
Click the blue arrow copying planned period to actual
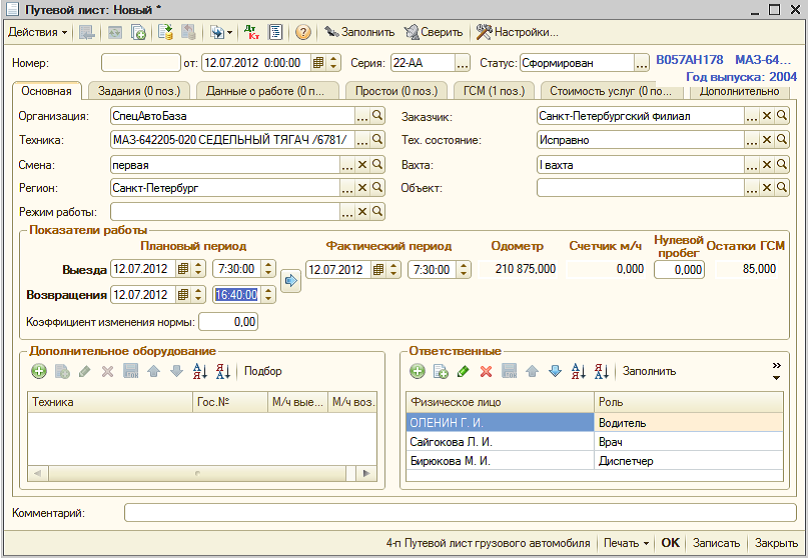point(291,281)
